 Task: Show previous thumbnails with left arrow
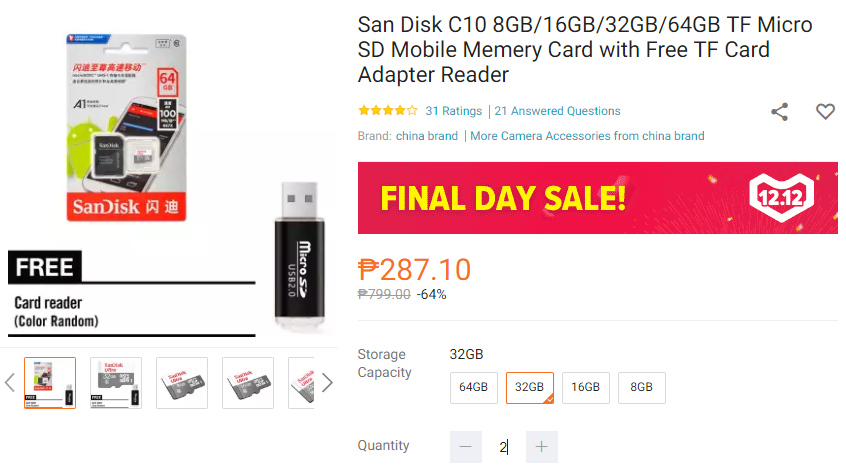coord(10,383)
